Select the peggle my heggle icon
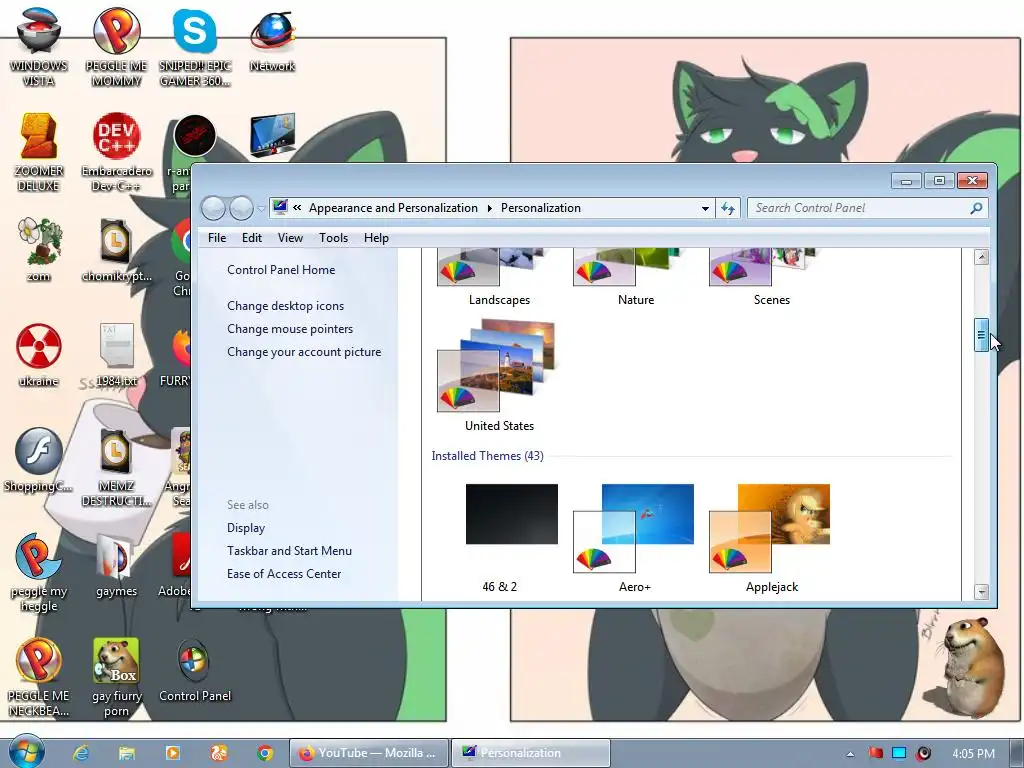 click(x=38, y=572)
